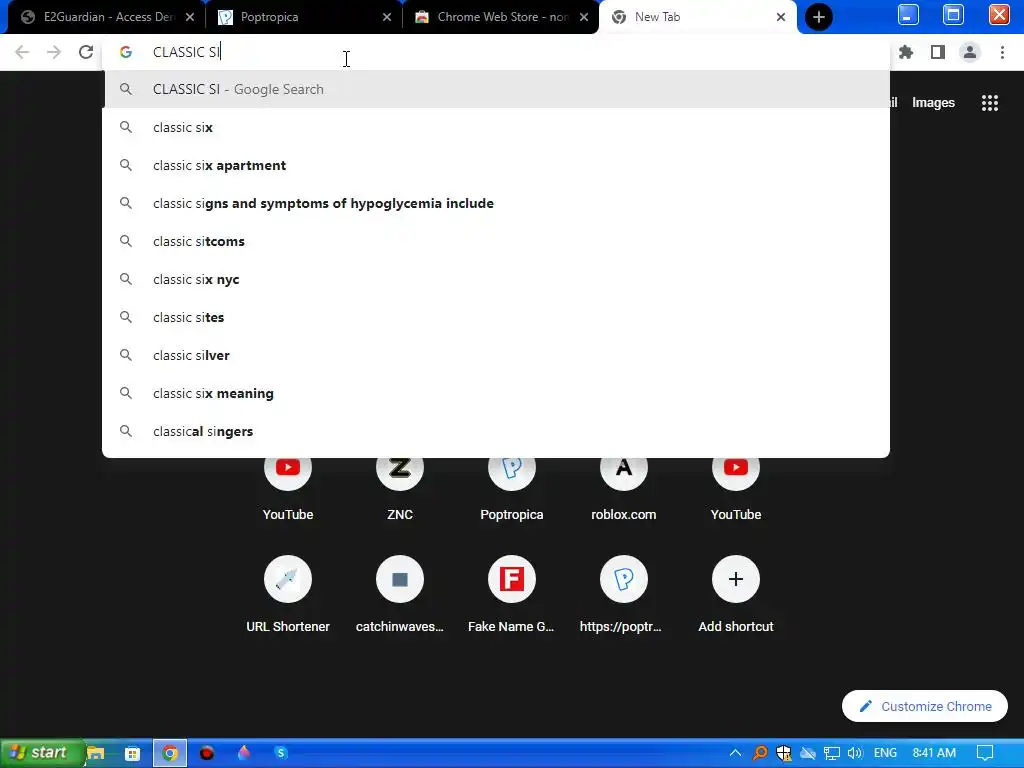Image resolution: width=1024 pixels, height=768 pixels.
Task: Open the Windows start button
Action: pos(42,753)
